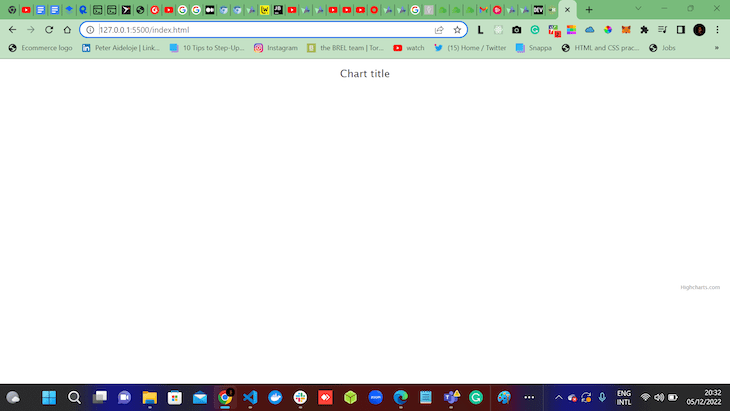Screen dimensions: 730x411
Task: Go to the browser home page icon
Action: coord(67,30)
